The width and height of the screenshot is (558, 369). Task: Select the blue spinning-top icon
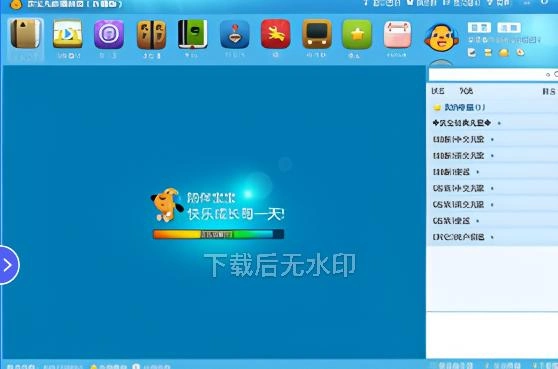pos(235,35)
